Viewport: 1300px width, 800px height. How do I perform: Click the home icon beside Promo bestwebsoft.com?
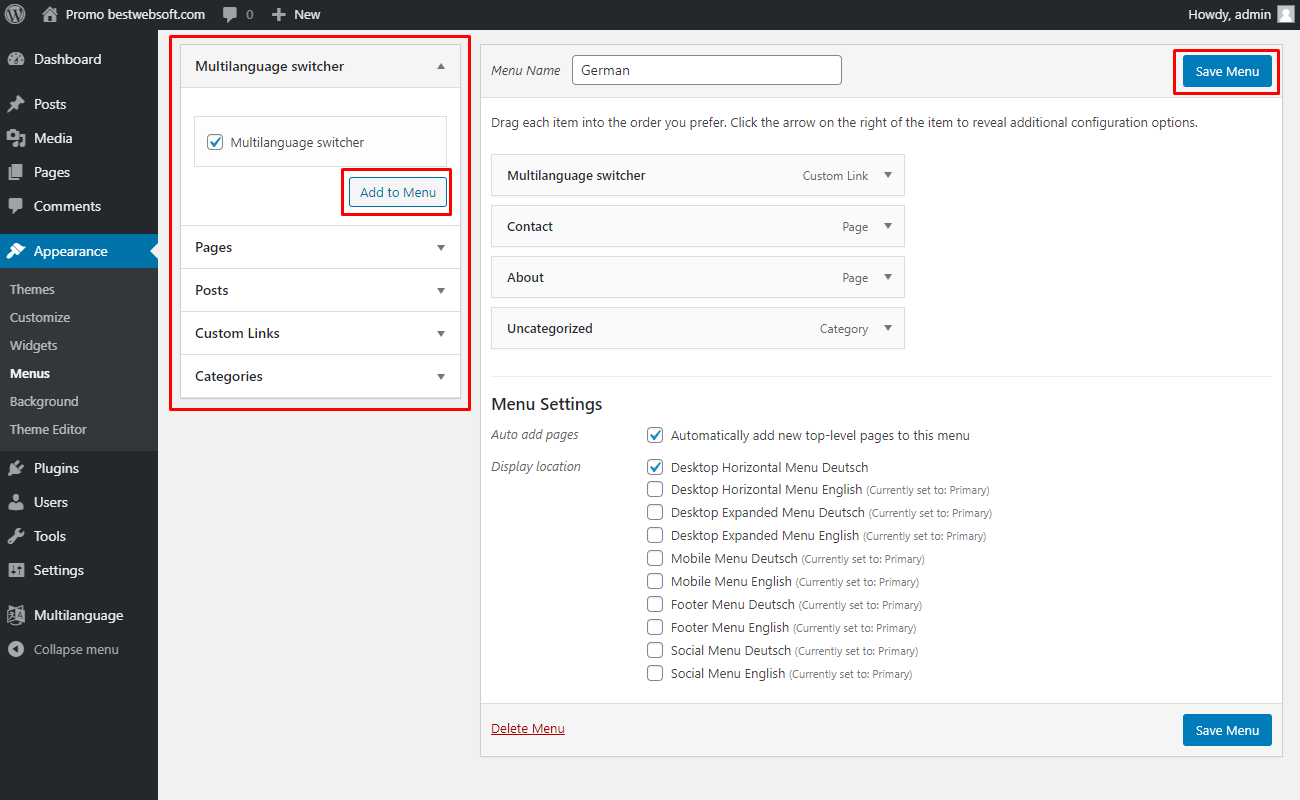pos(50,15)
